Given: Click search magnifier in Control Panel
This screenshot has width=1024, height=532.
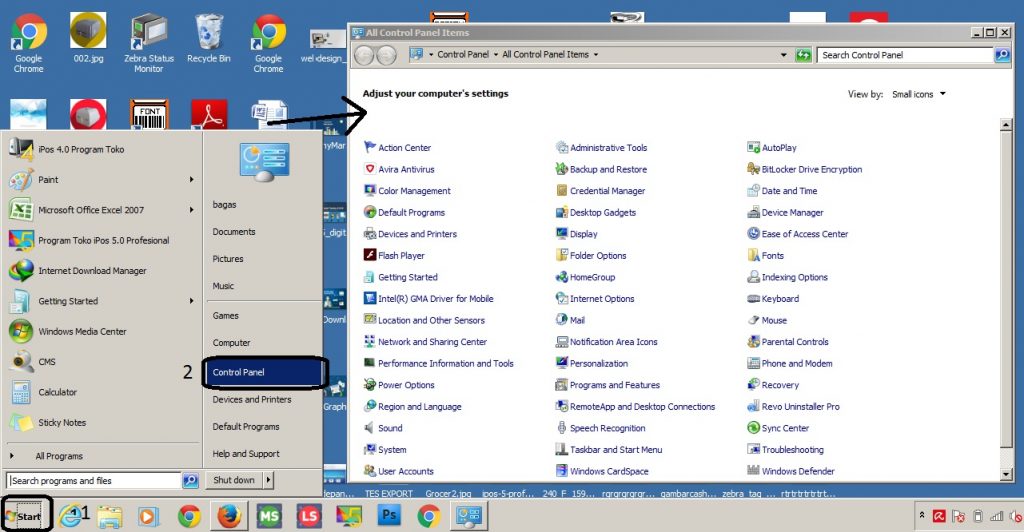Looking at the screenshot, I should tap(1002, 55).
